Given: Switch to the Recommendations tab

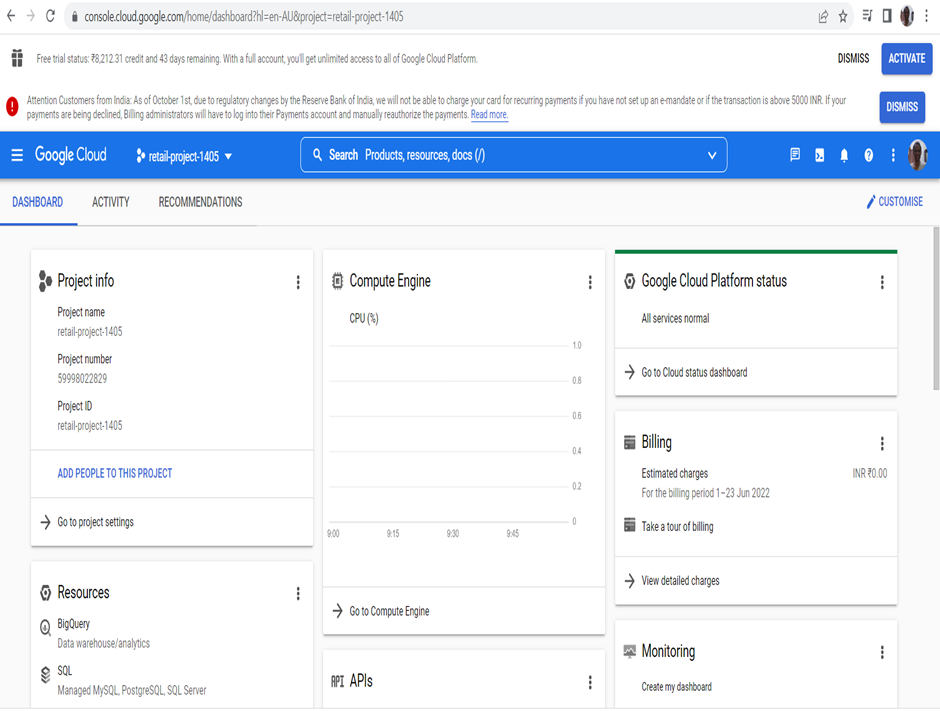Looking at the screenshot, I should (x=200, y=202).
